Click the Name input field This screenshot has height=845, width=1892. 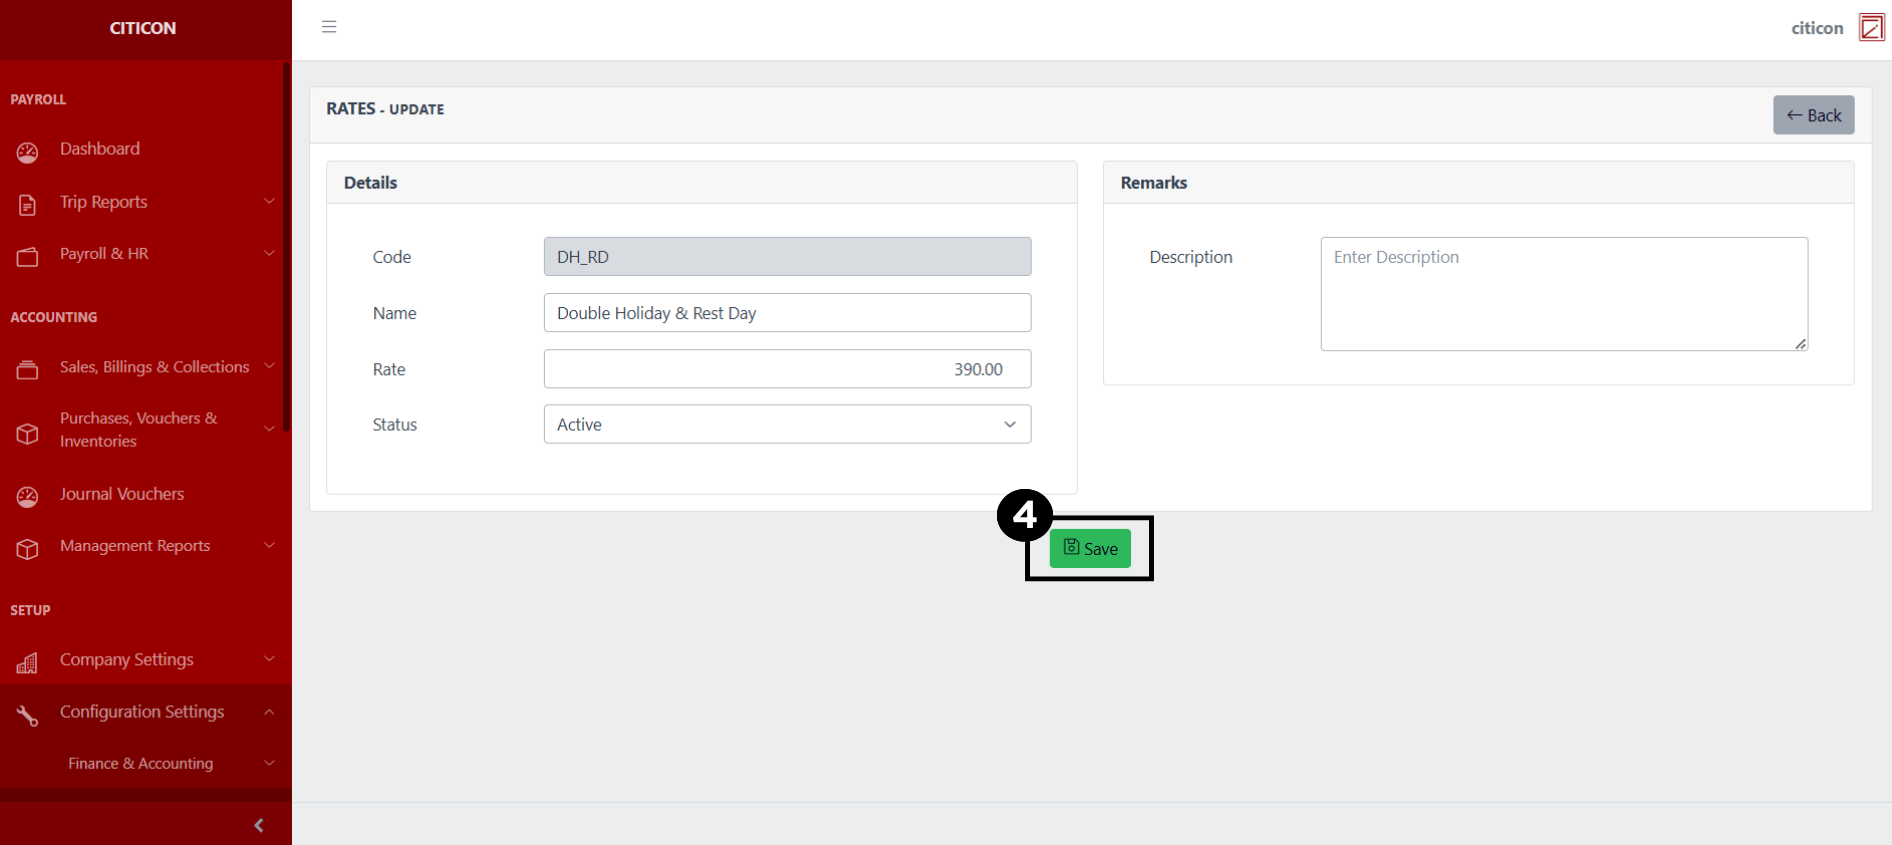coord(787,313)
